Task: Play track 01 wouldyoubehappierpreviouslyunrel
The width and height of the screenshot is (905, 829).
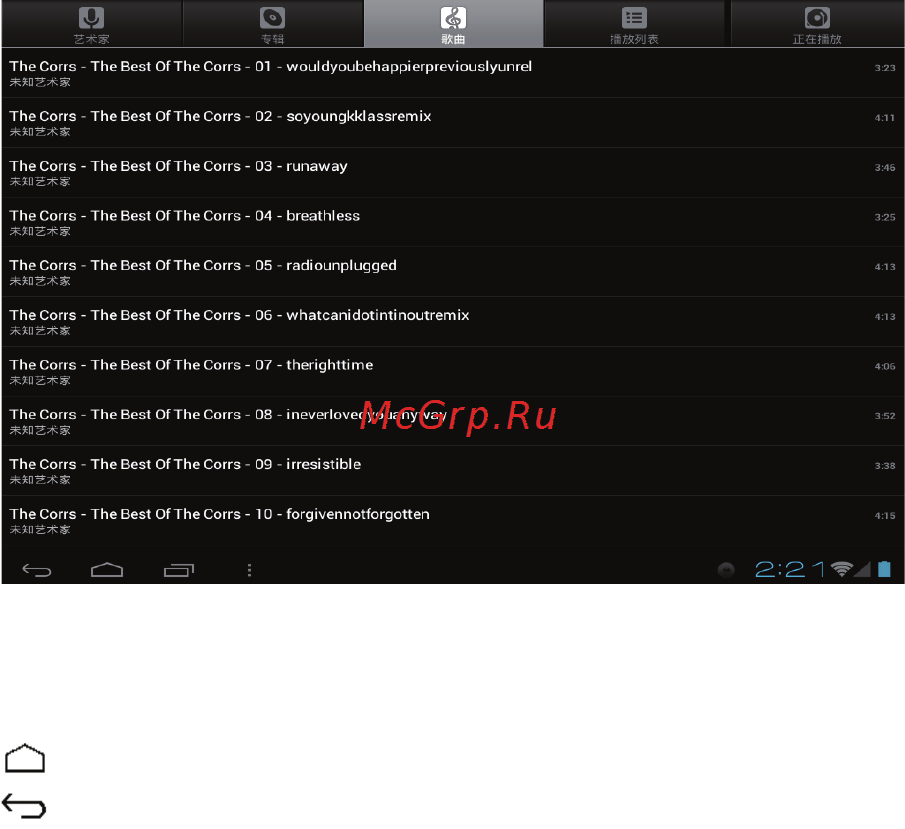Action: tap(452, 73)
